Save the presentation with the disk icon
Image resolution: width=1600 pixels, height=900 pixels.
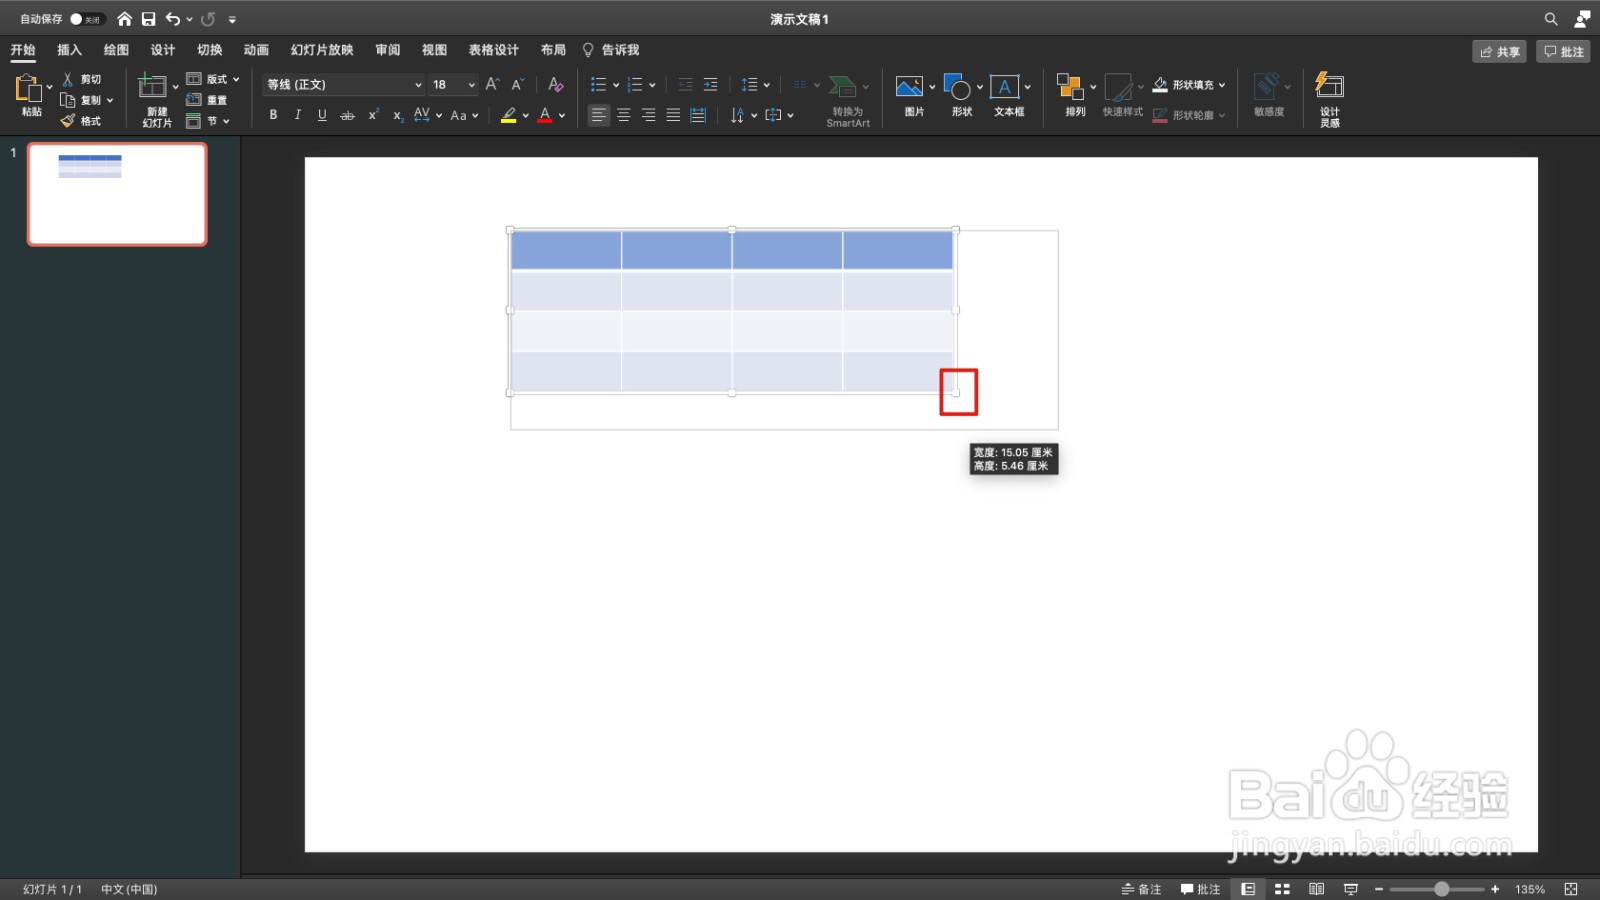click(148, 19)
